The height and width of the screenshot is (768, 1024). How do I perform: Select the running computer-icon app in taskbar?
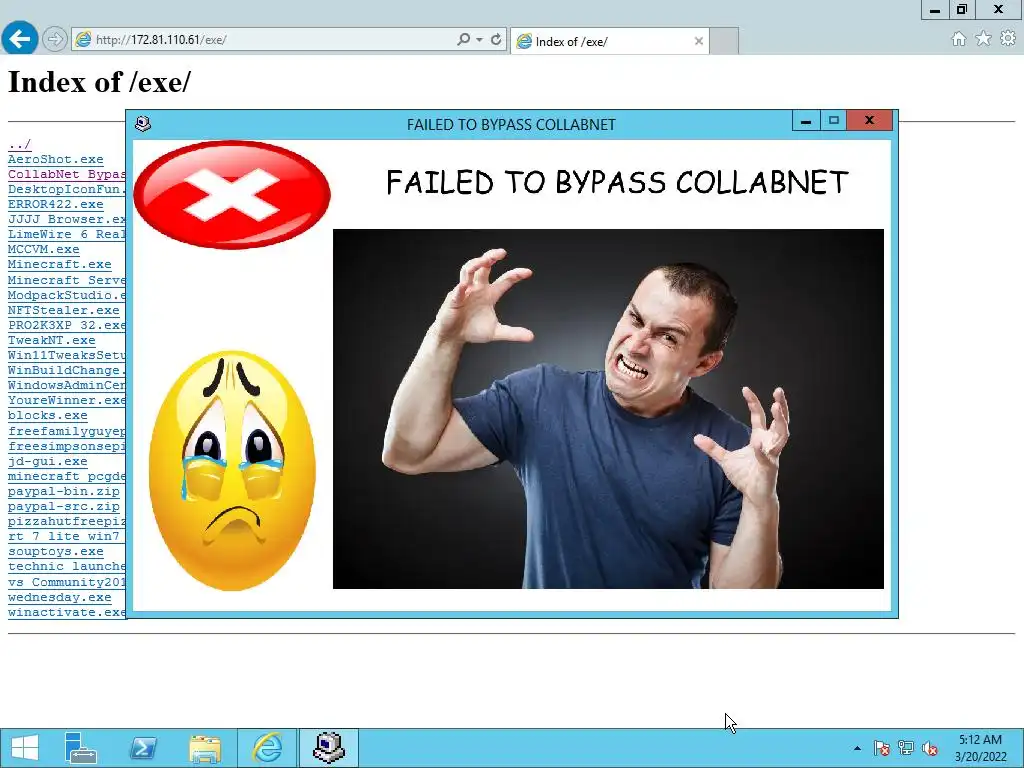tap(329, 748)
